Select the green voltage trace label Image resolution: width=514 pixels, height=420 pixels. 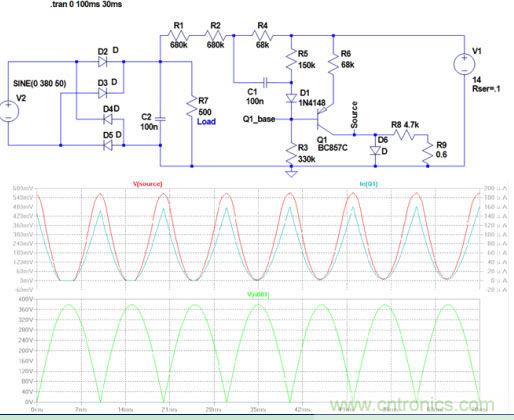click(258, 294)
